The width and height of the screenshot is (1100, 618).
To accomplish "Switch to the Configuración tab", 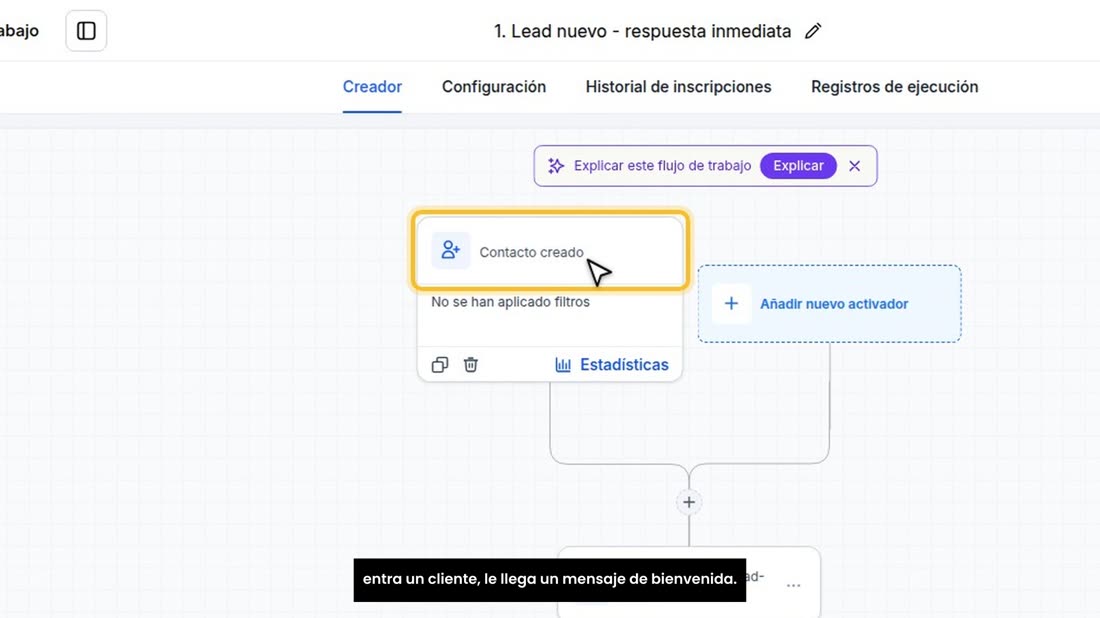I will [494, 87].
